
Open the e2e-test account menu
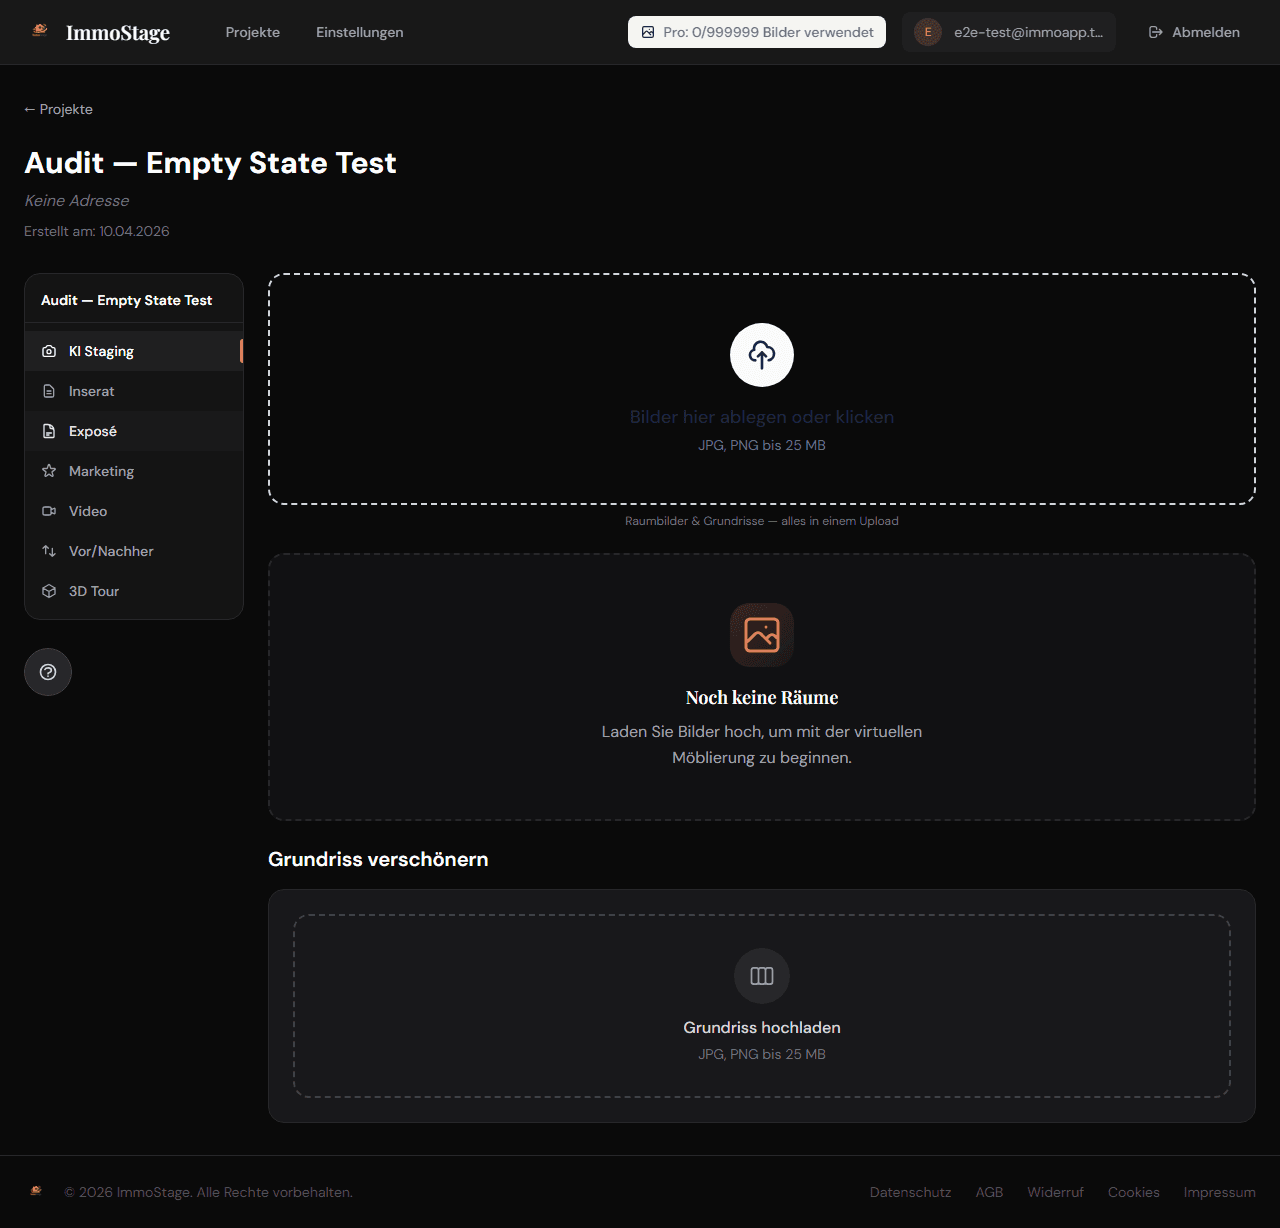(x=1008, y=31)
